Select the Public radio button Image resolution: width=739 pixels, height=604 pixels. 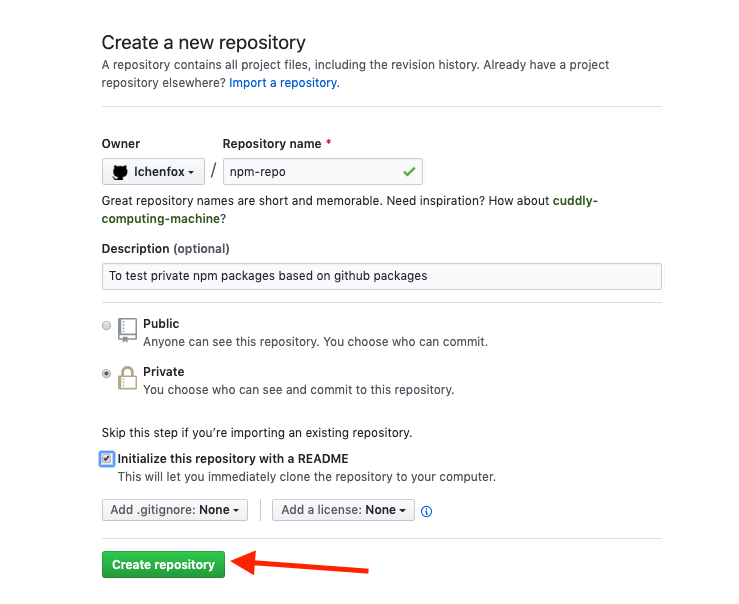coord(106,325)
